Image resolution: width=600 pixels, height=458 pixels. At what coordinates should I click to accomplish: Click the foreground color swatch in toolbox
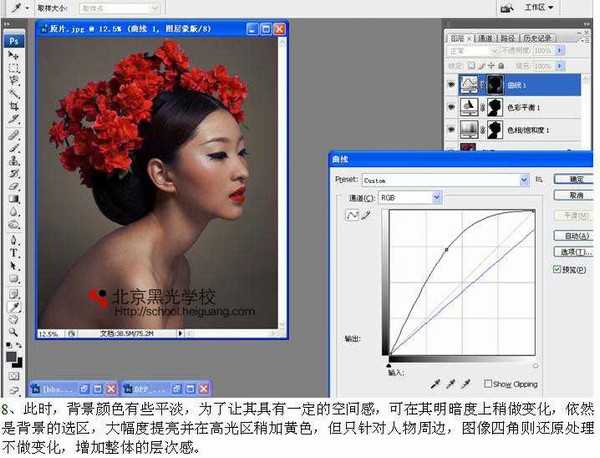click(12, 355)
